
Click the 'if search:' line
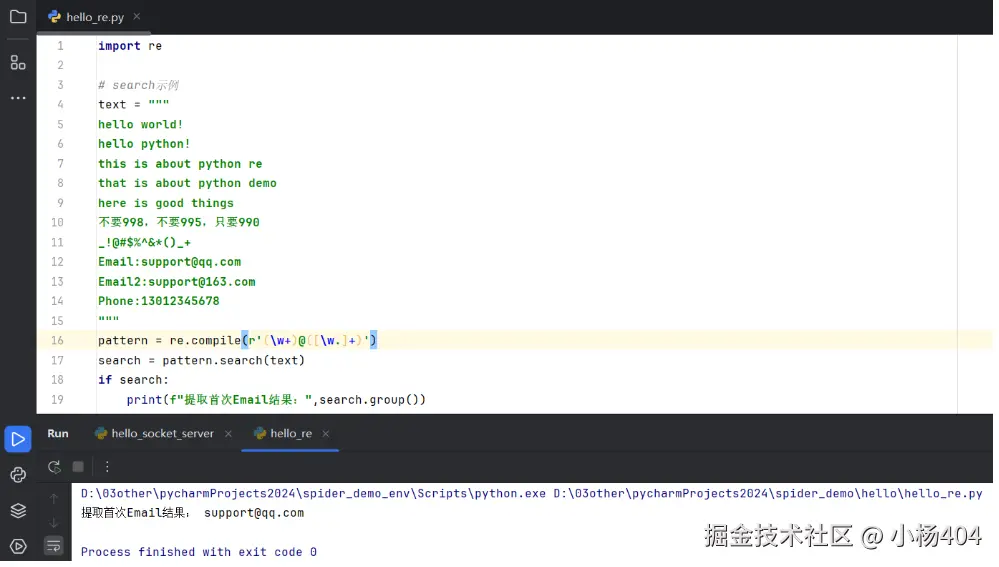133,380
